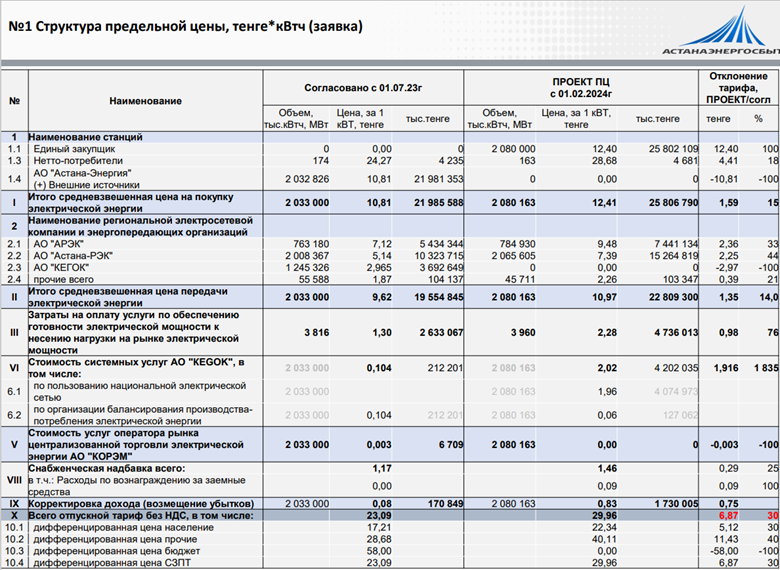Click the '№' column header
The height and width of the screenshot is (570, 780).
pos(14,101)
